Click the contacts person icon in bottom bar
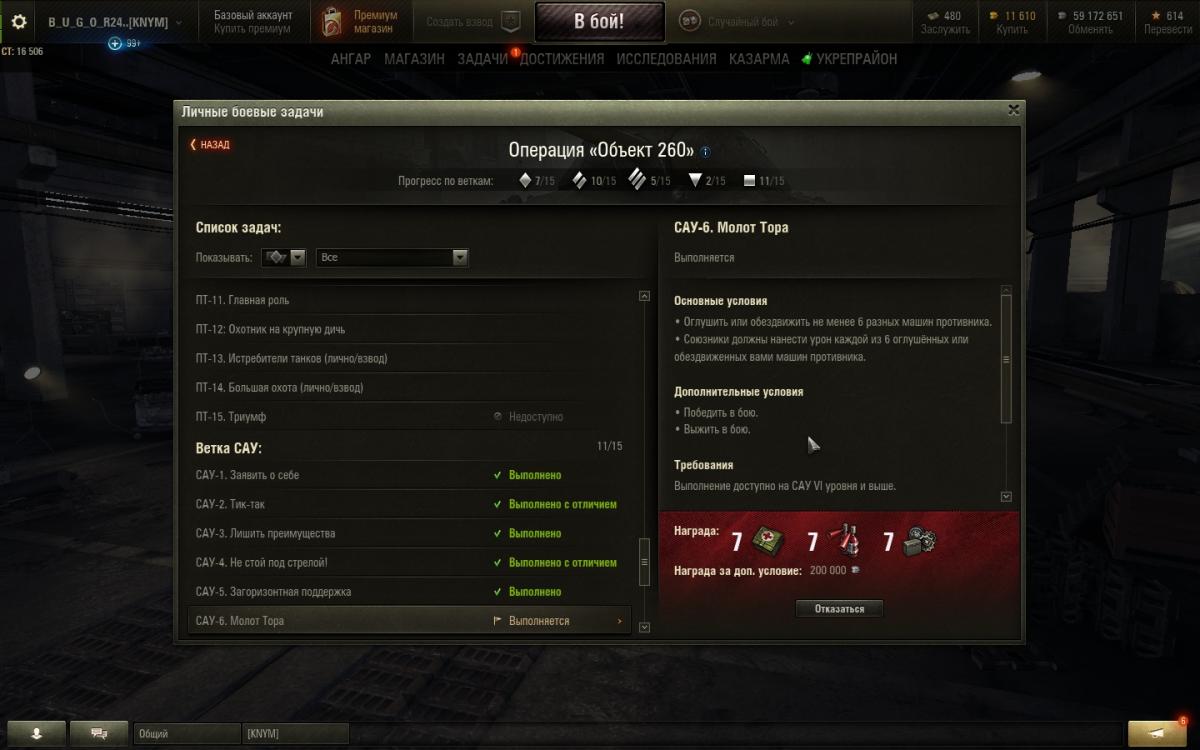 click(x=37, y=733)
